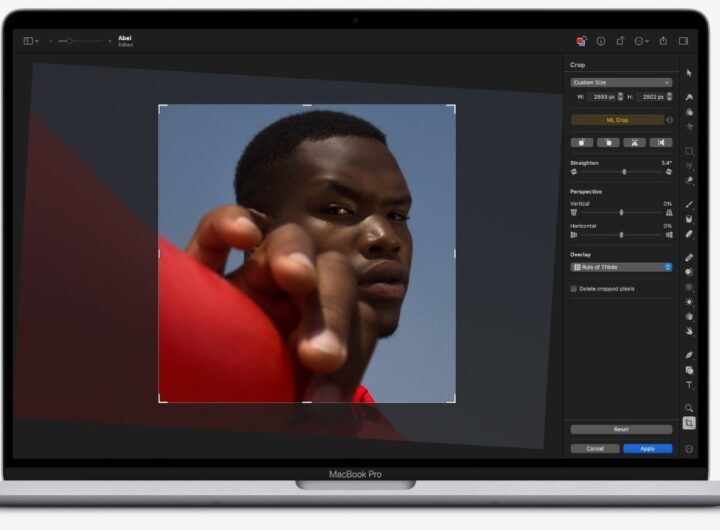Select the Style tool below the arrow

pos(689,97)
